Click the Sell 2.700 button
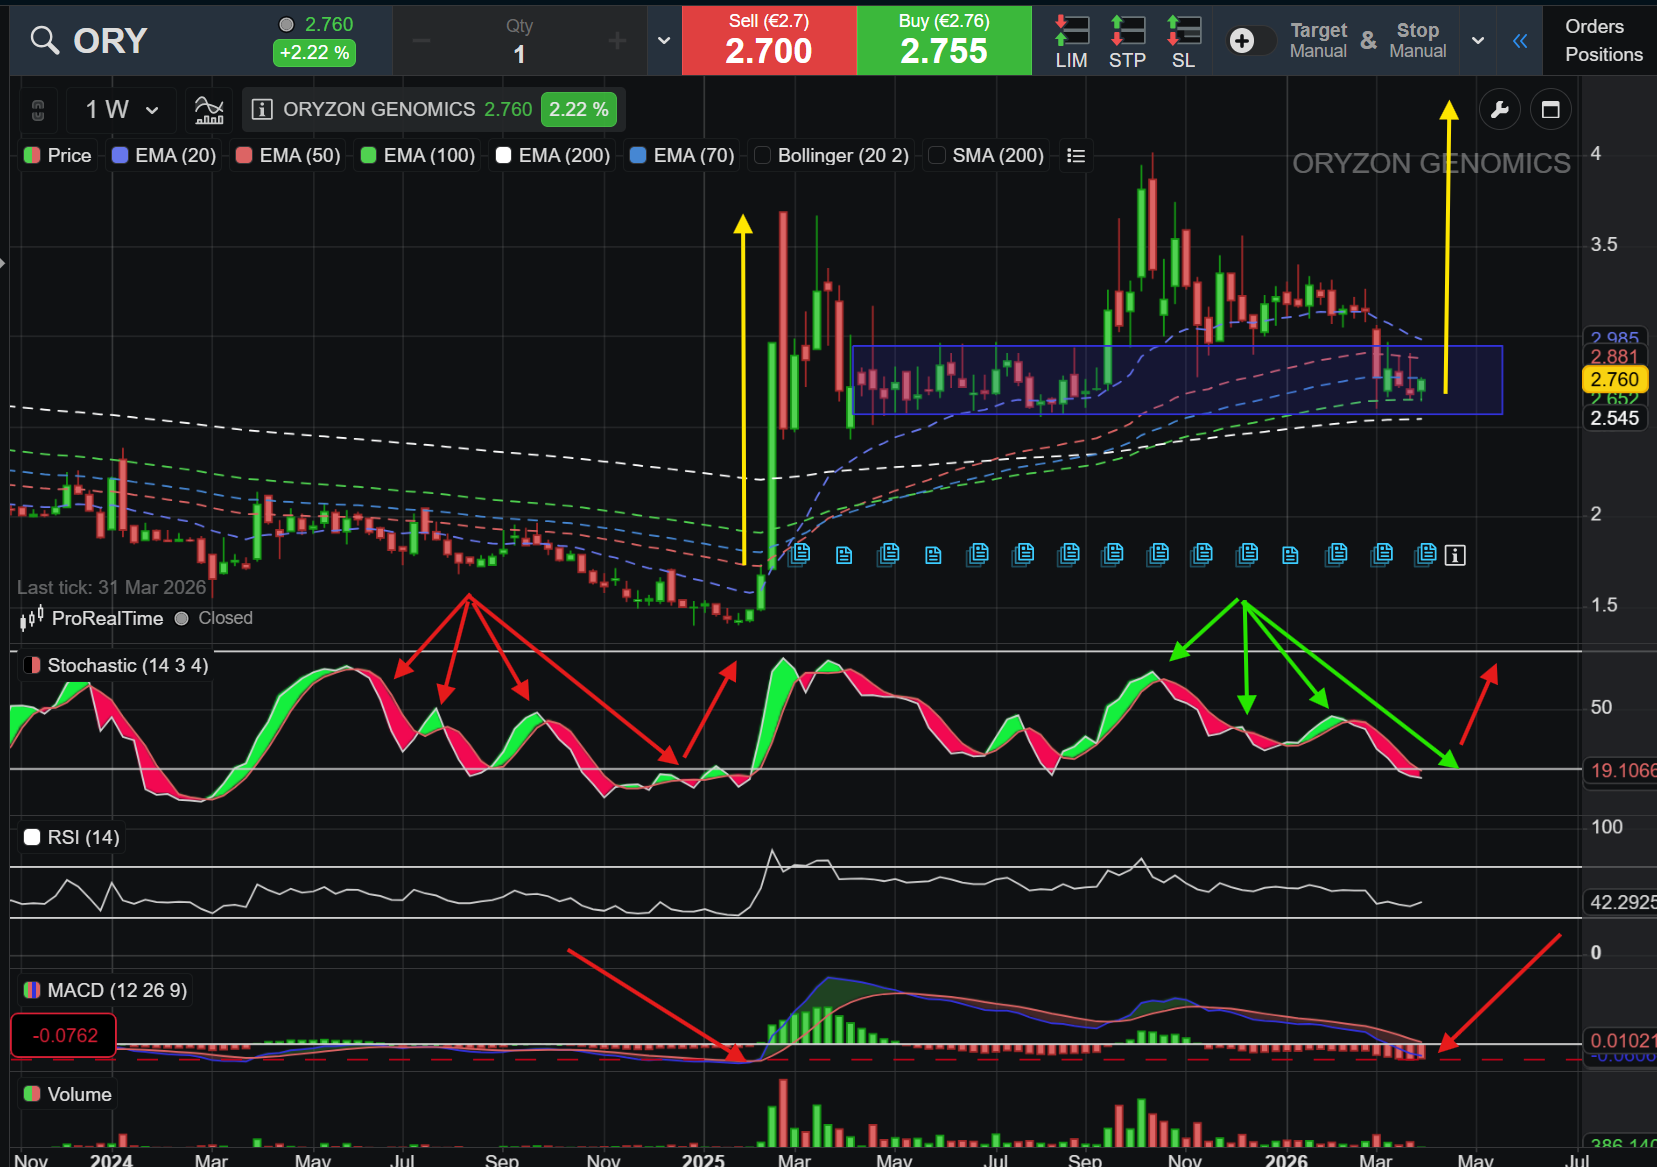 point(768,40)
